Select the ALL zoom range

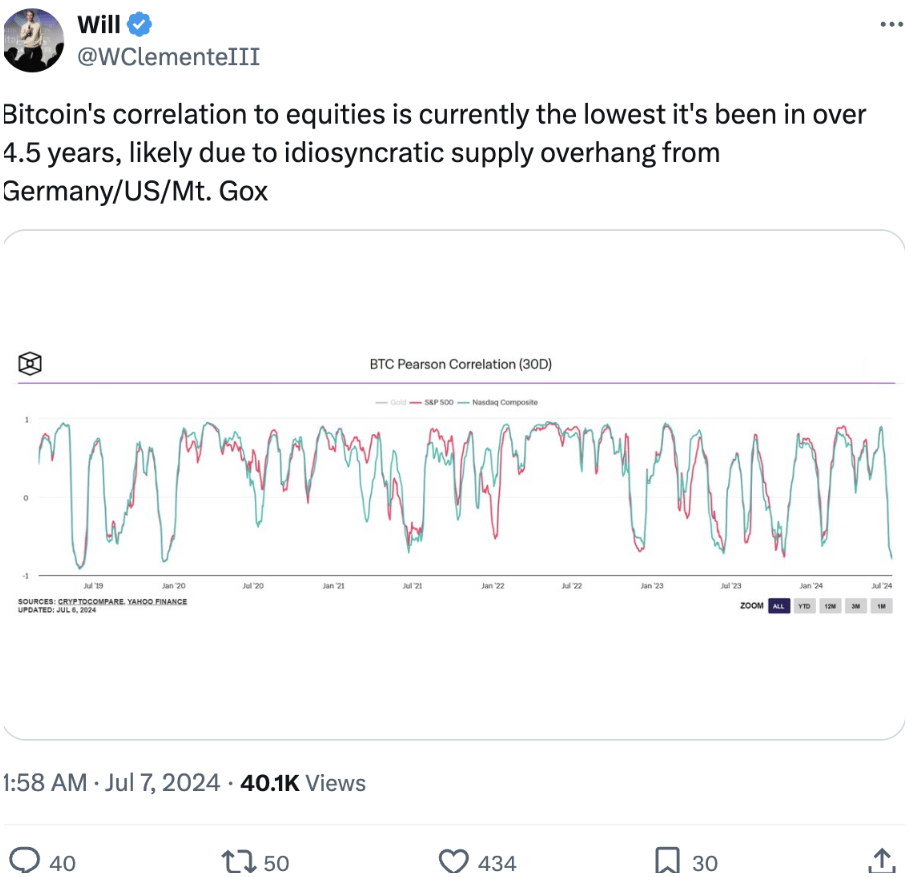coord(779,606)
